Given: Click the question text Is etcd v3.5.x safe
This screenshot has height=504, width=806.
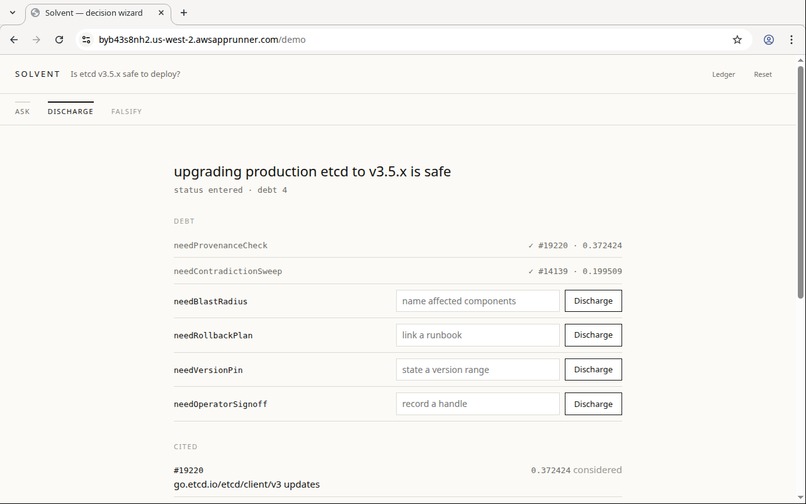Looking at the screenshot, I should pyautogui.click(x=125, y=74).
